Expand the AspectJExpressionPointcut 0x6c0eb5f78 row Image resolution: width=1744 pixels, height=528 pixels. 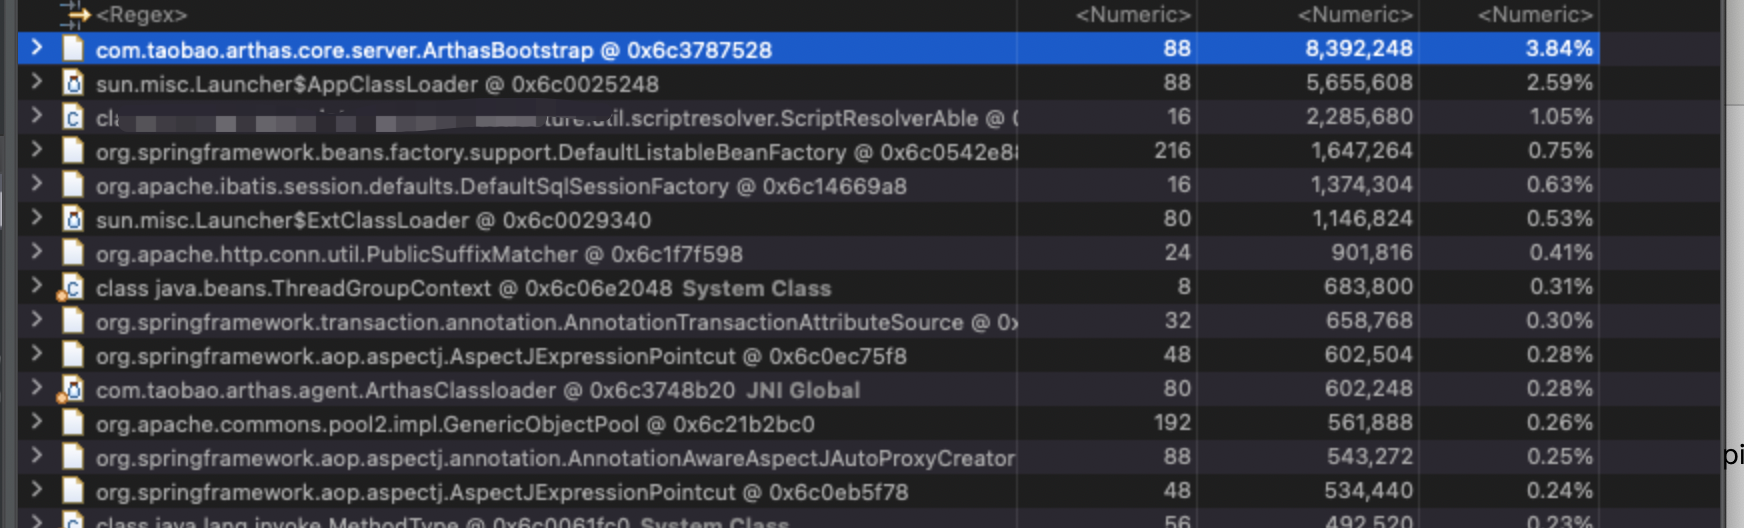coord(37,490)
